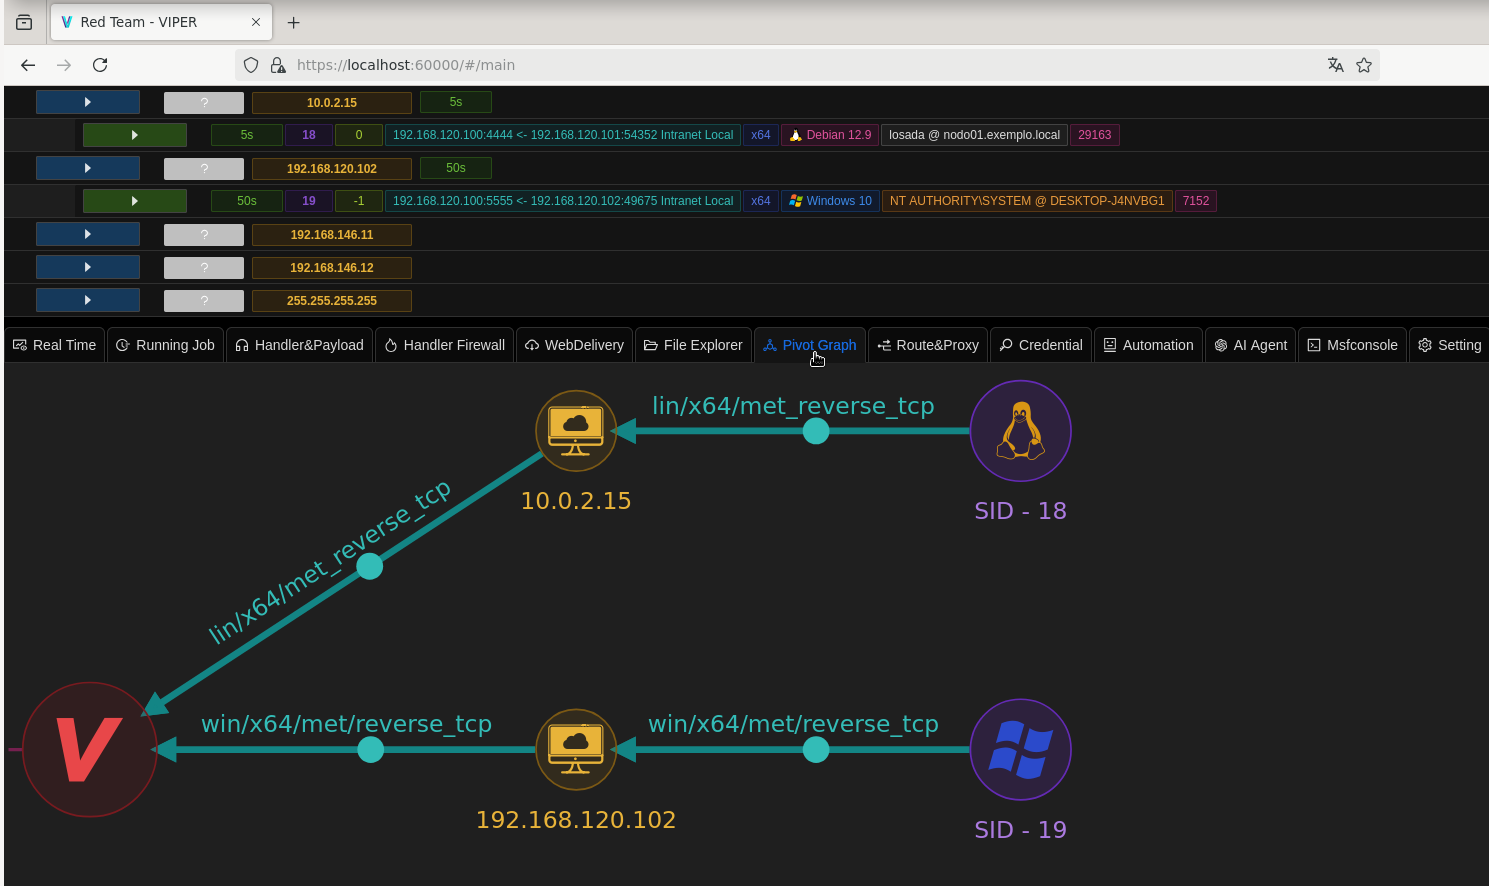Switch to the Running Job tab
The width and height of the screenshot is (1489, 886).
[x=165, y=345]
